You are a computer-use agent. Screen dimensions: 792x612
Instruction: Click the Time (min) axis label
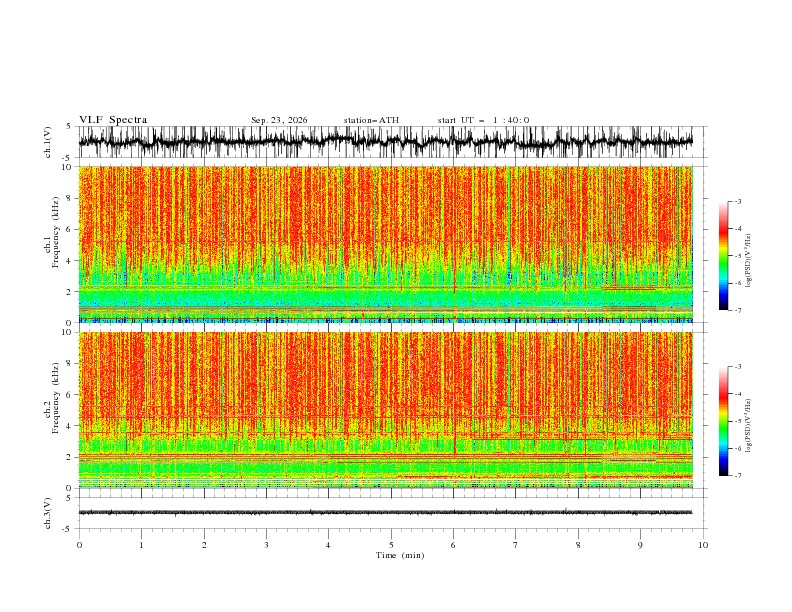(400, 555)
